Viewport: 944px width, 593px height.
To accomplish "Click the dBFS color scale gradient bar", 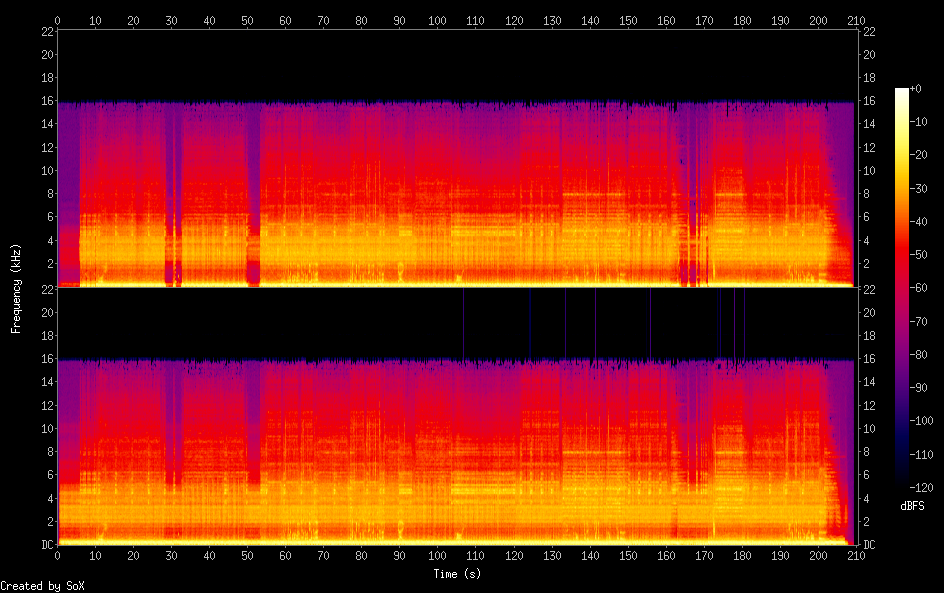I will (x=901, y=288).
